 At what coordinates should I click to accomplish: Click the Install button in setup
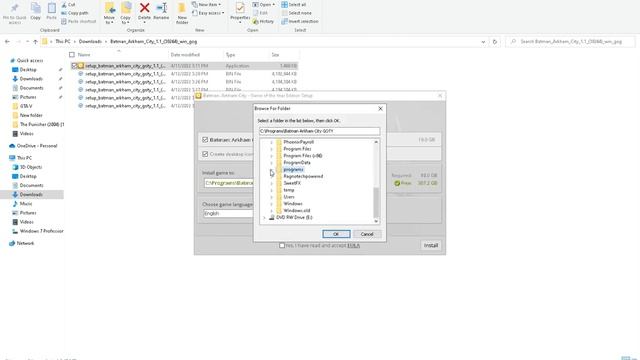[431, 246]
